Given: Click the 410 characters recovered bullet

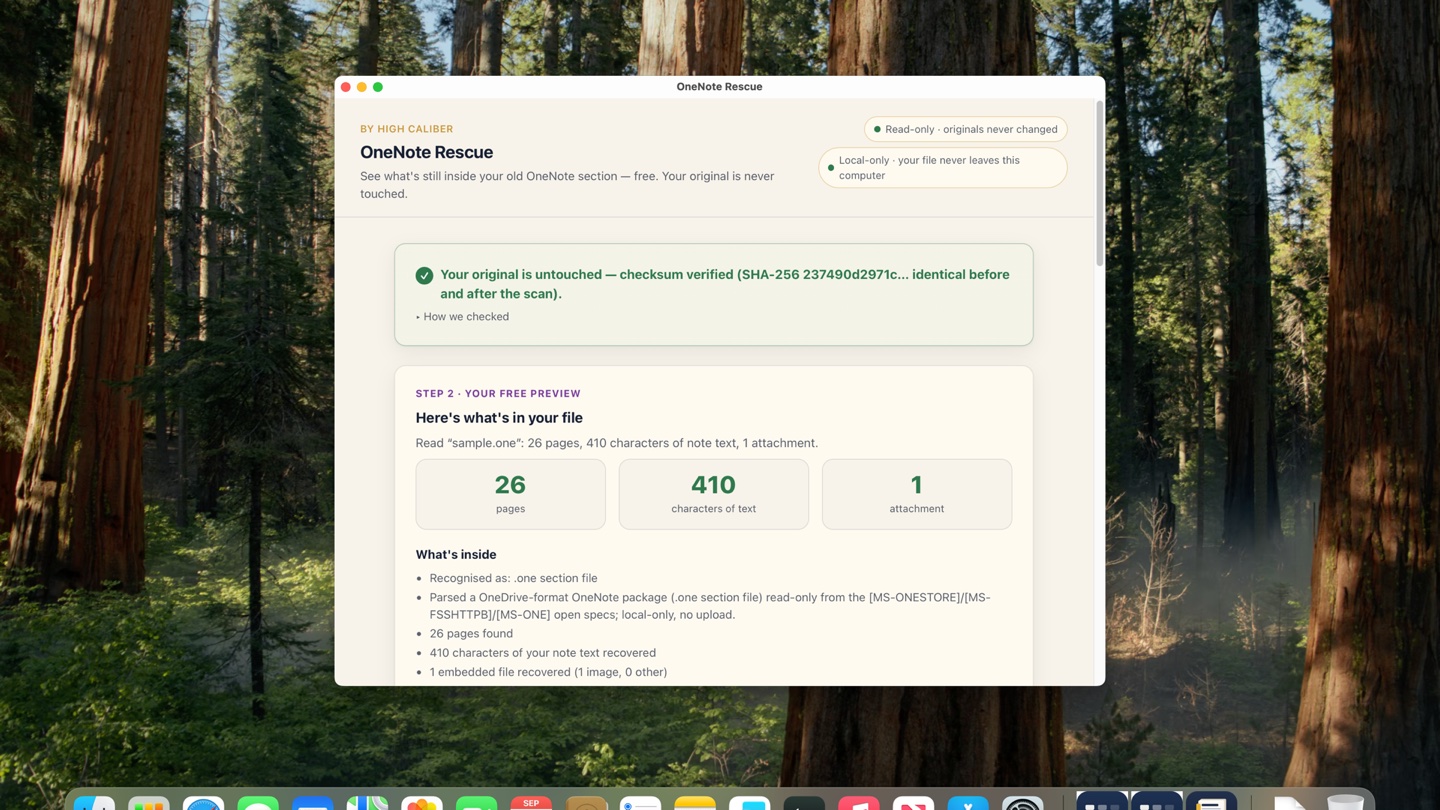Looking at the screenshot, I should point(543,653).
